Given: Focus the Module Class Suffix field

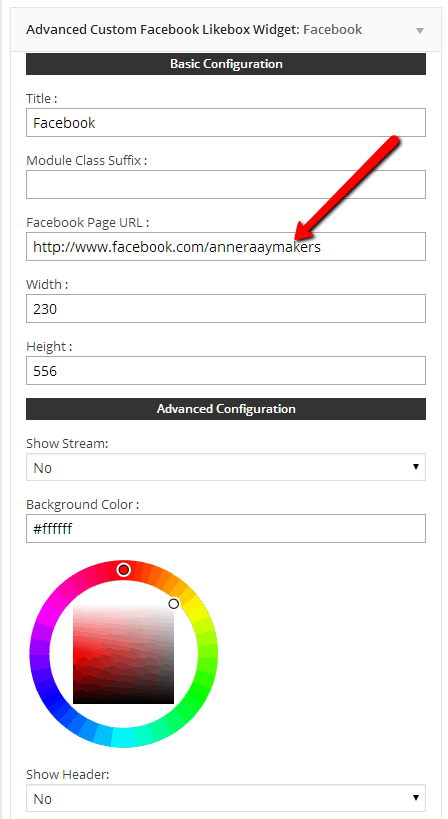Looking at the screenshot, I should coord(226,184).
